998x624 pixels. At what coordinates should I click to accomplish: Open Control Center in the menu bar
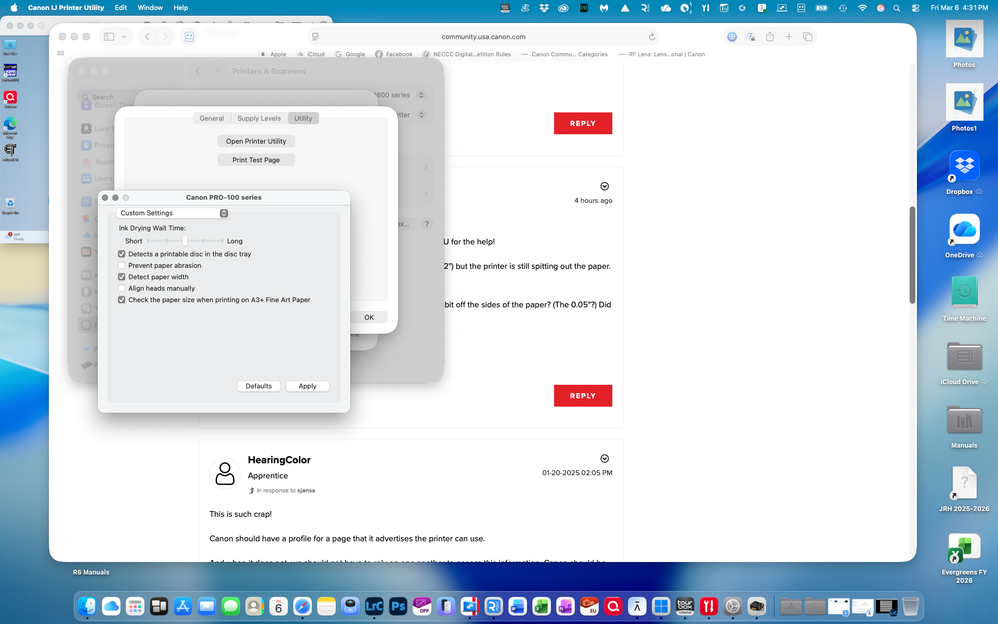tap(915, 8)
